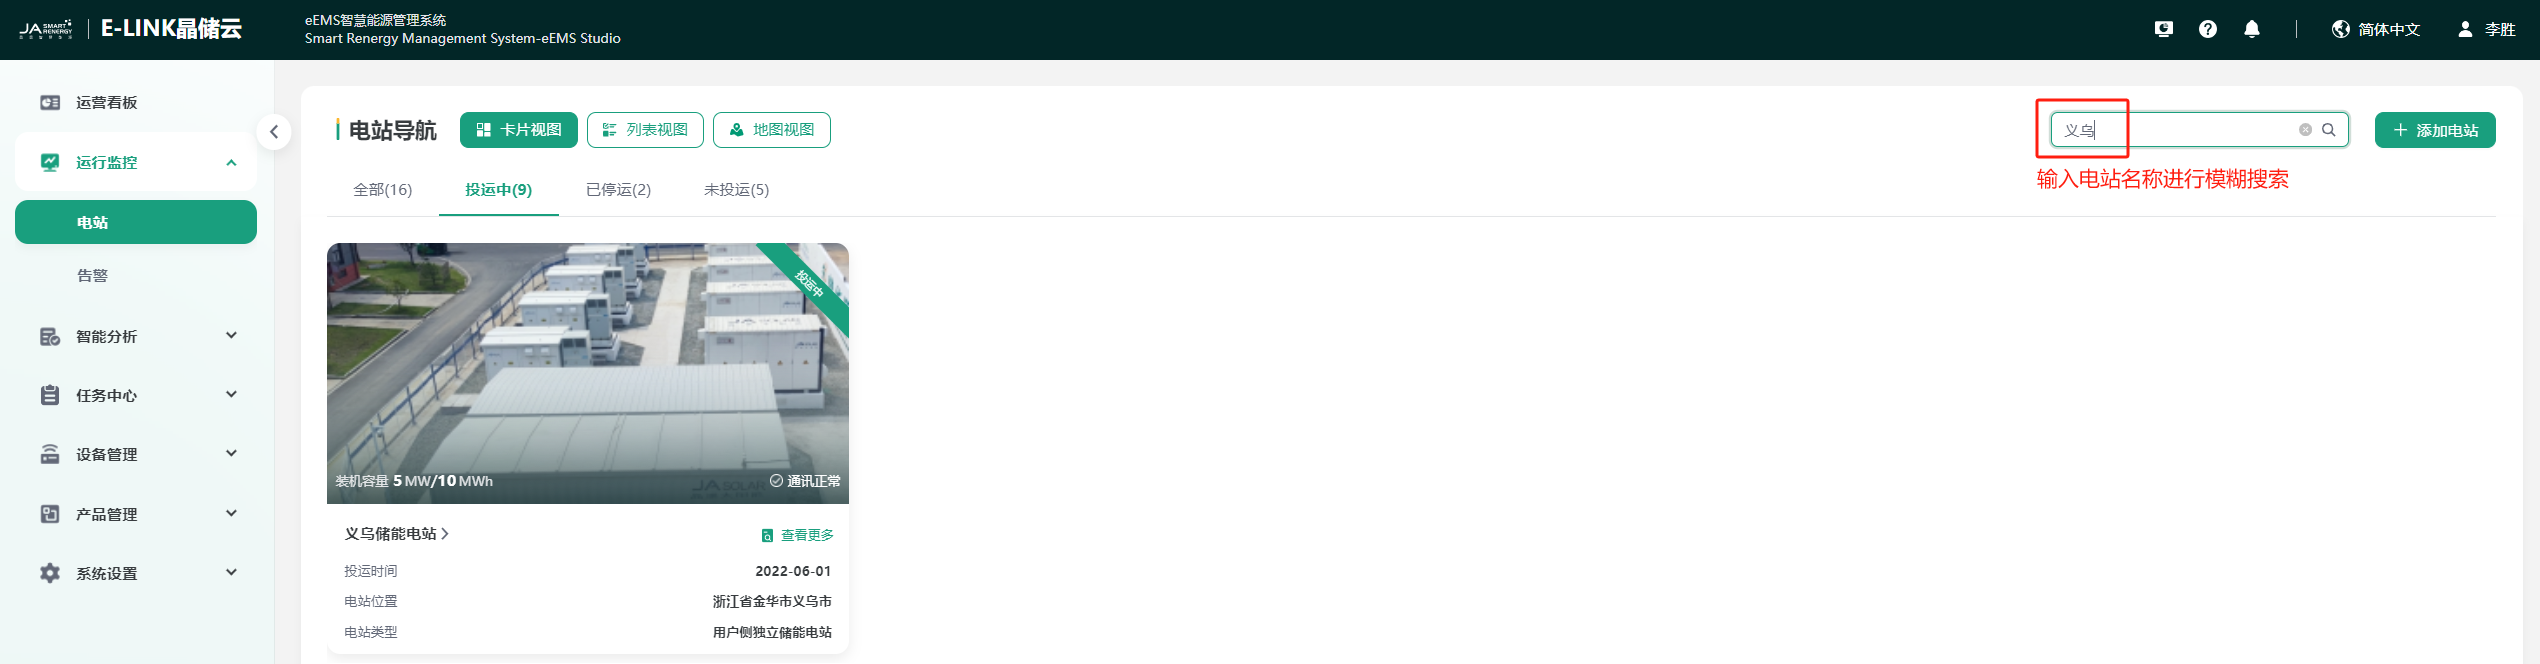The image size is (2540, 664).
Task: Clear the search box with the x icon
Action: (2305, 130)
